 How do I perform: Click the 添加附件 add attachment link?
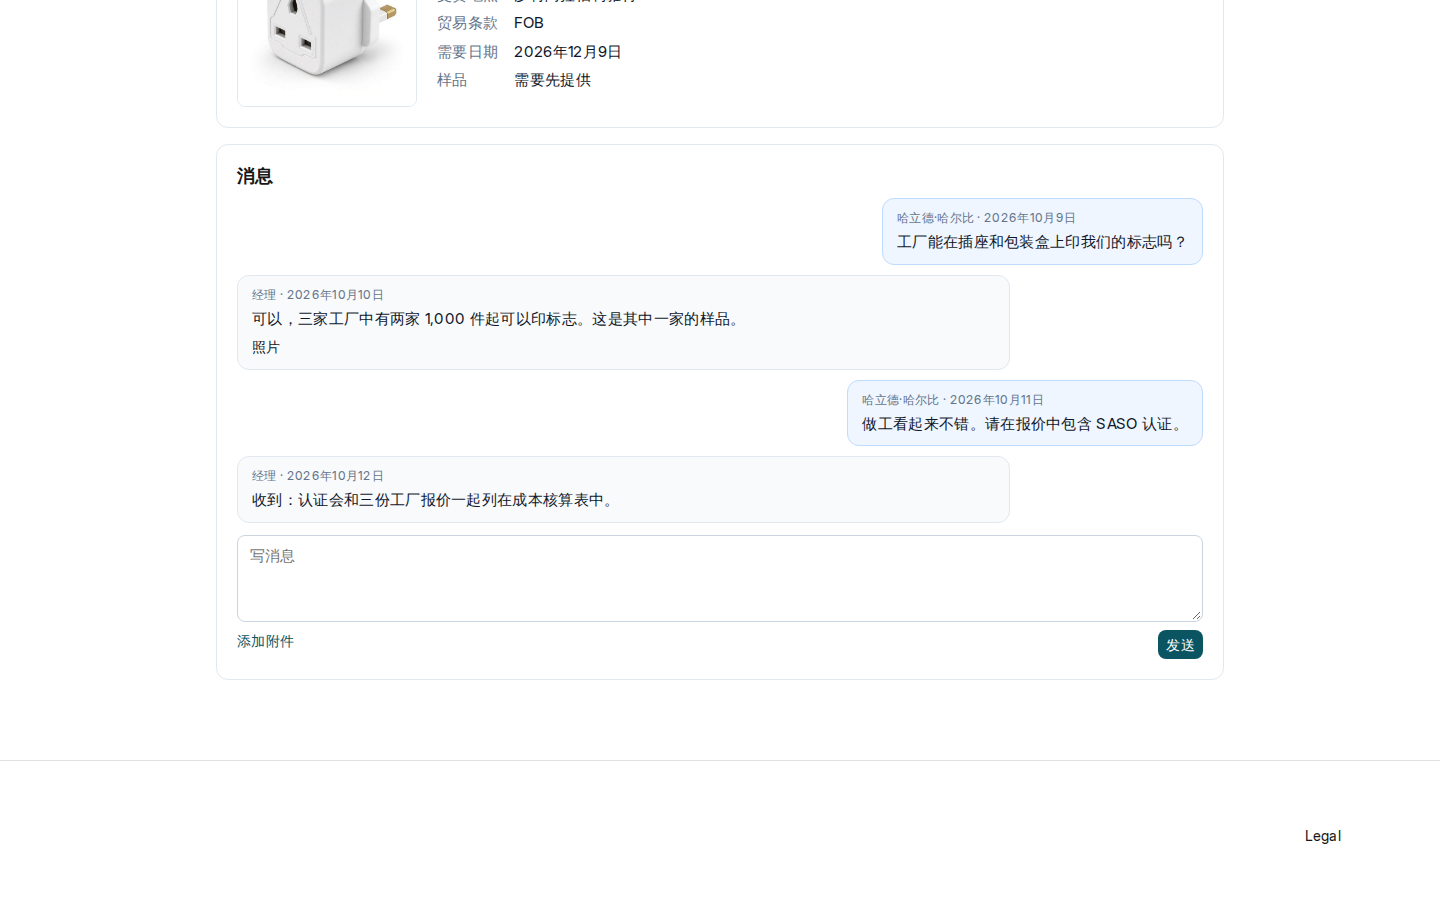click(265, 641)
